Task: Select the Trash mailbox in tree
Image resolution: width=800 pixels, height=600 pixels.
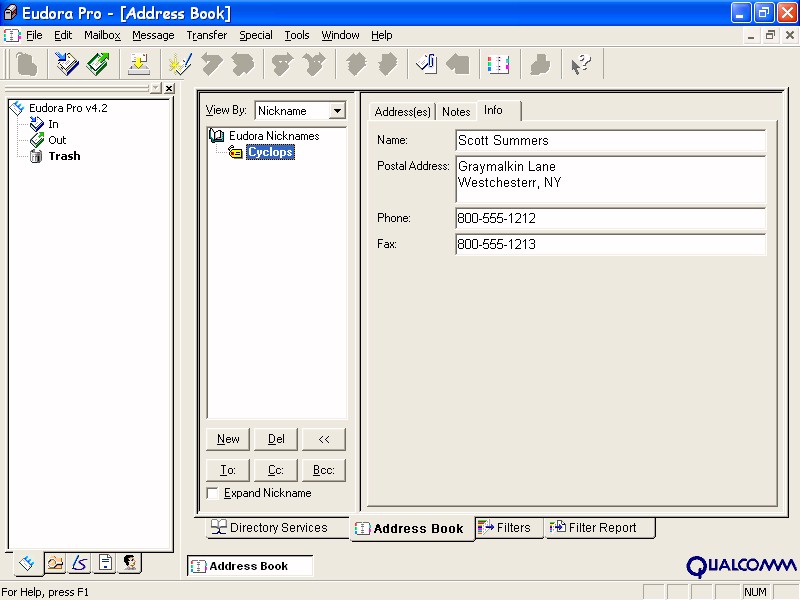Action: [x=64, y=156]
